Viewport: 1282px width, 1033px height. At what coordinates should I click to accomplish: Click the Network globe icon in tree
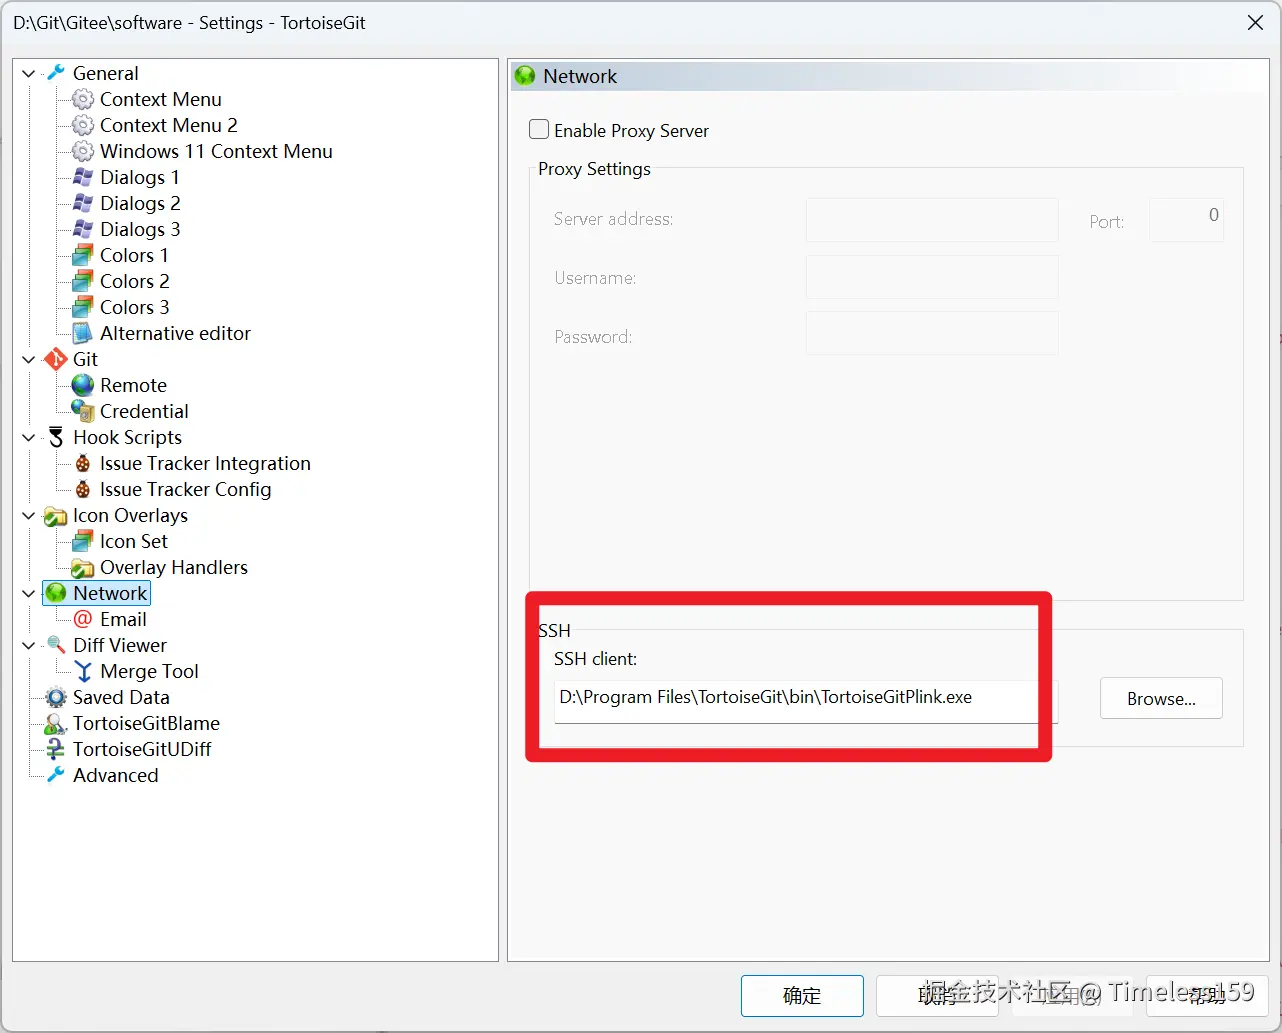click(x=56, y=593)
